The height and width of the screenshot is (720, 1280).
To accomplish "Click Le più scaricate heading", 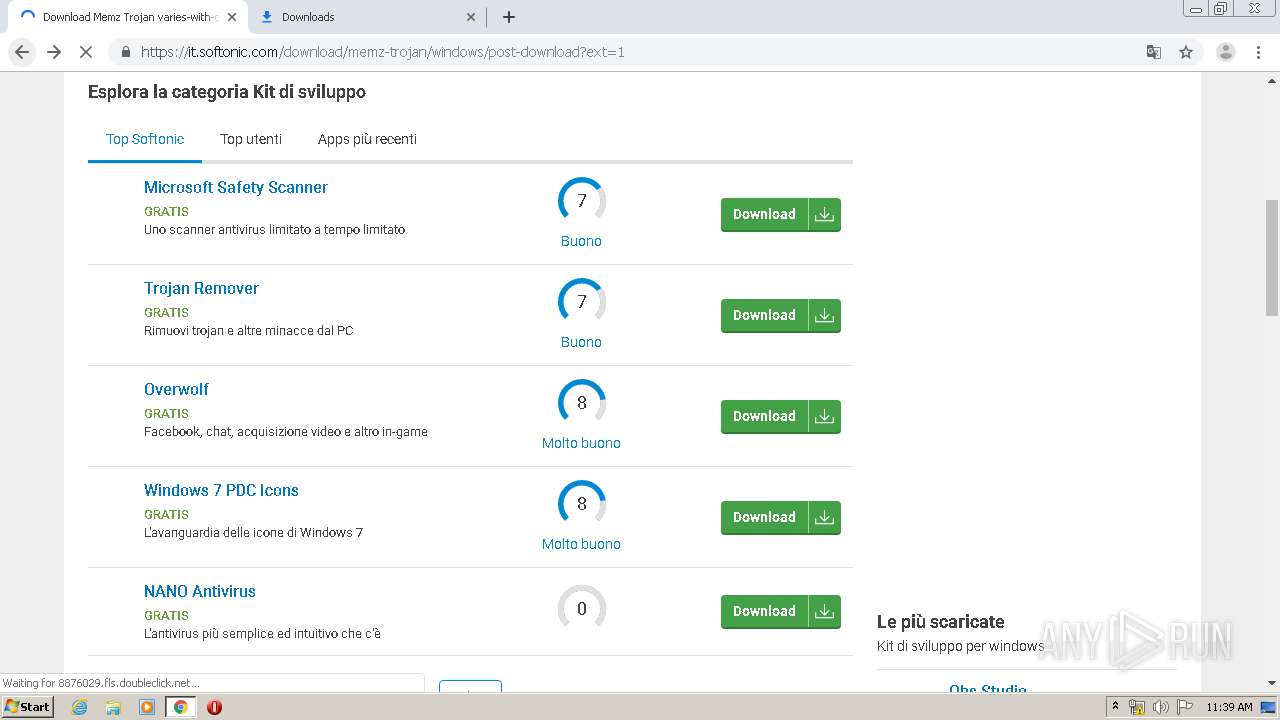I will pos(940,622).
